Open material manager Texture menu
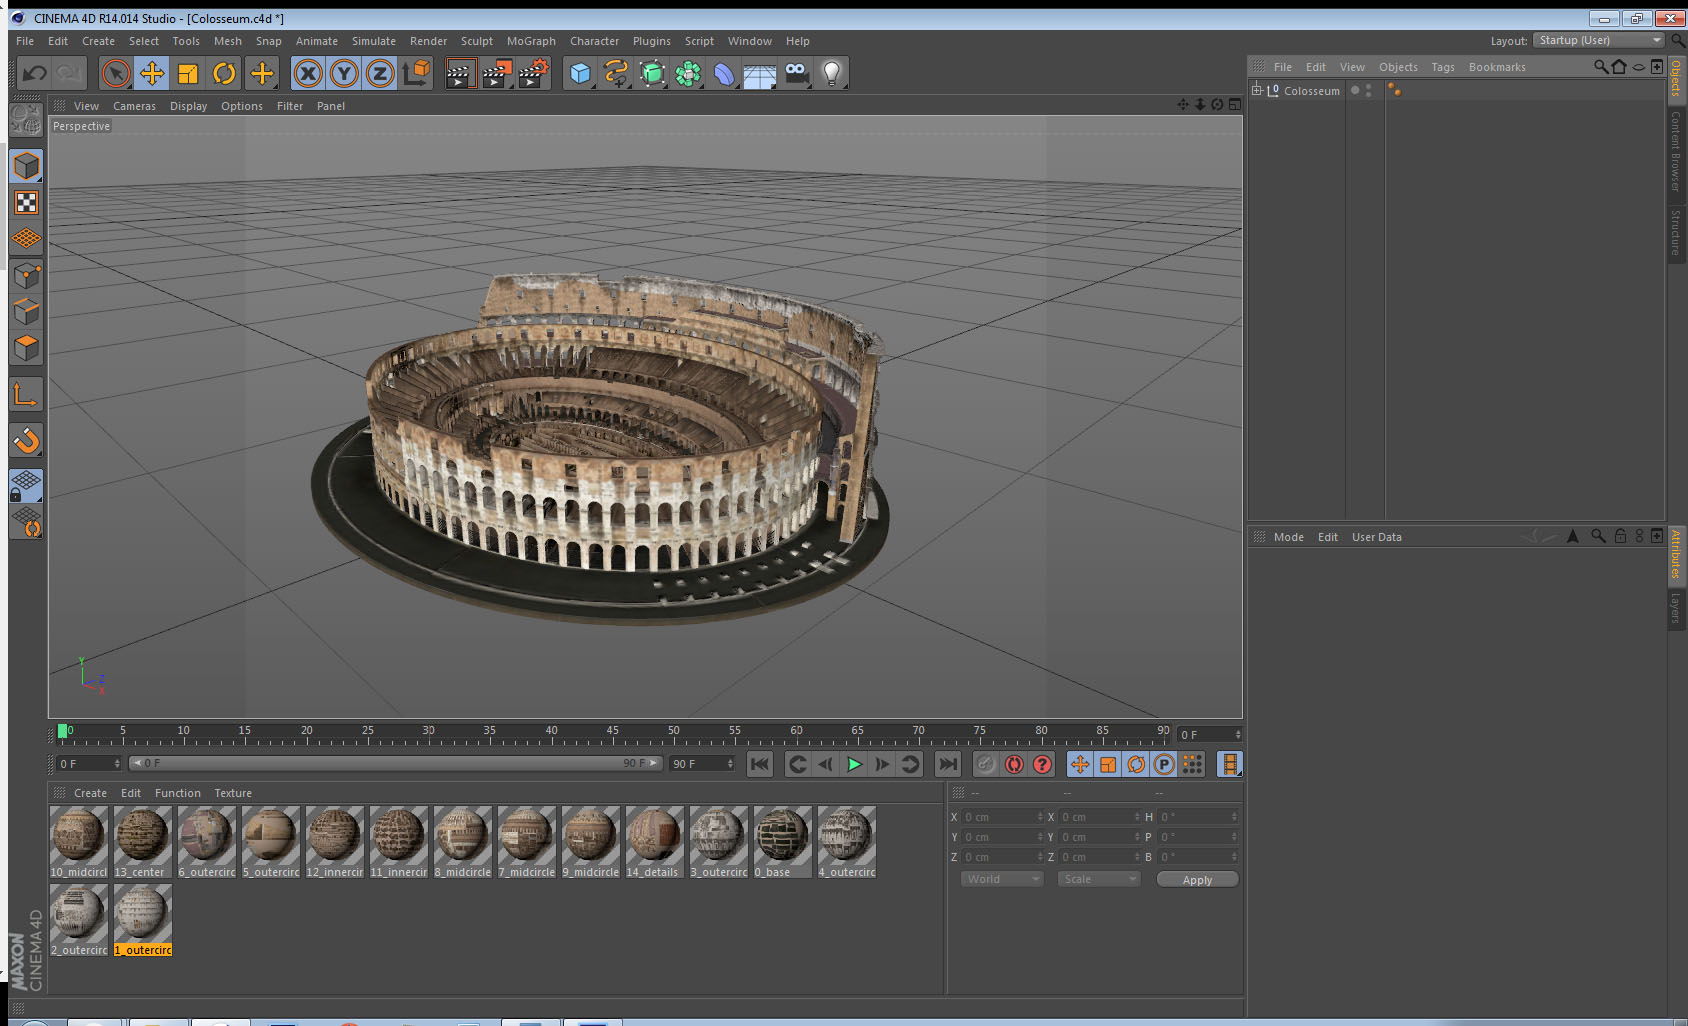This screenshot has height=1026, width=1688. pos(233,793)
